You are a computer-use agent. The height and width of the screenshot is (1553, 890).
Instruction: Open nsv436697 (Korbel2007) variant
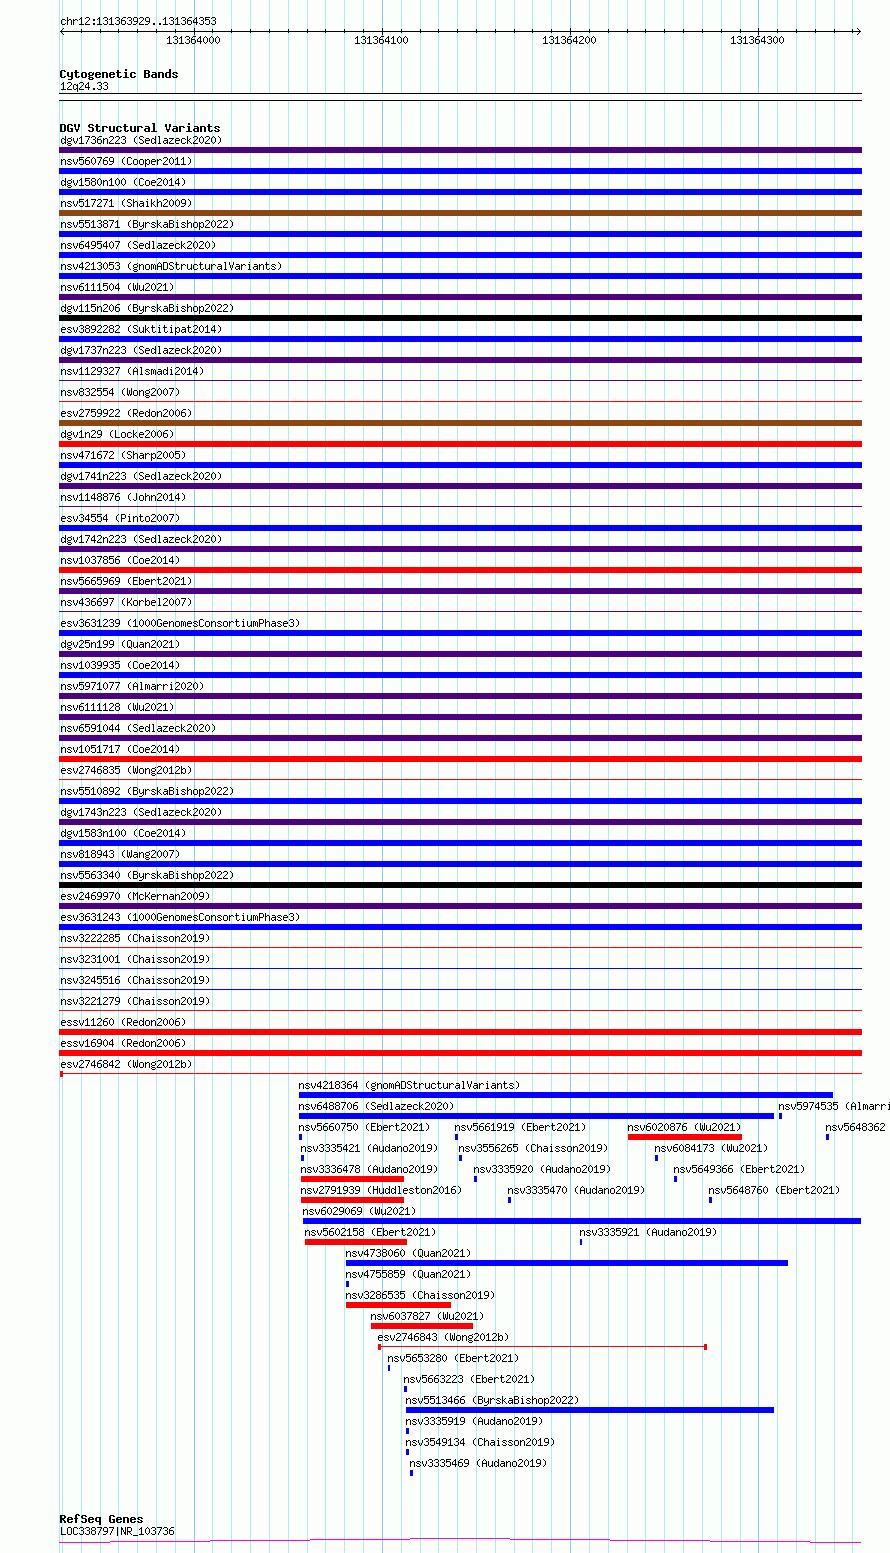pos(126,602)
